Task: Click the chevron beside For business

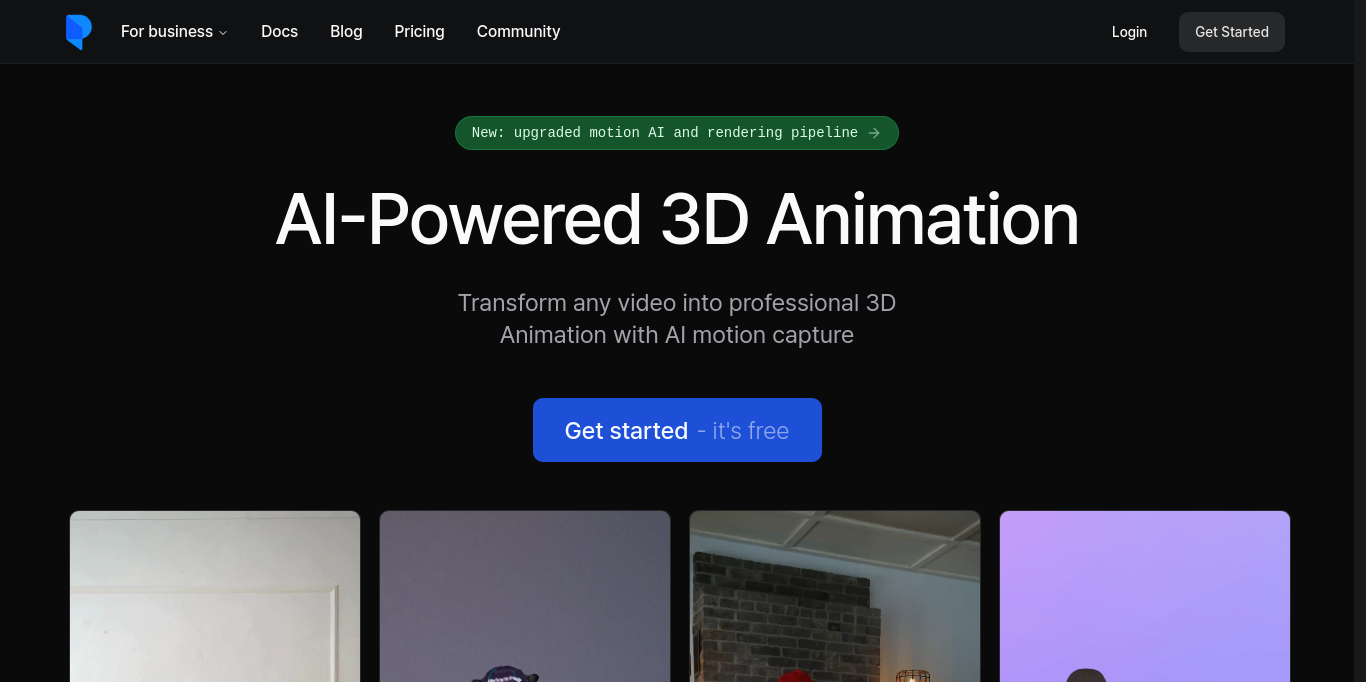Action: coord(223,33)
